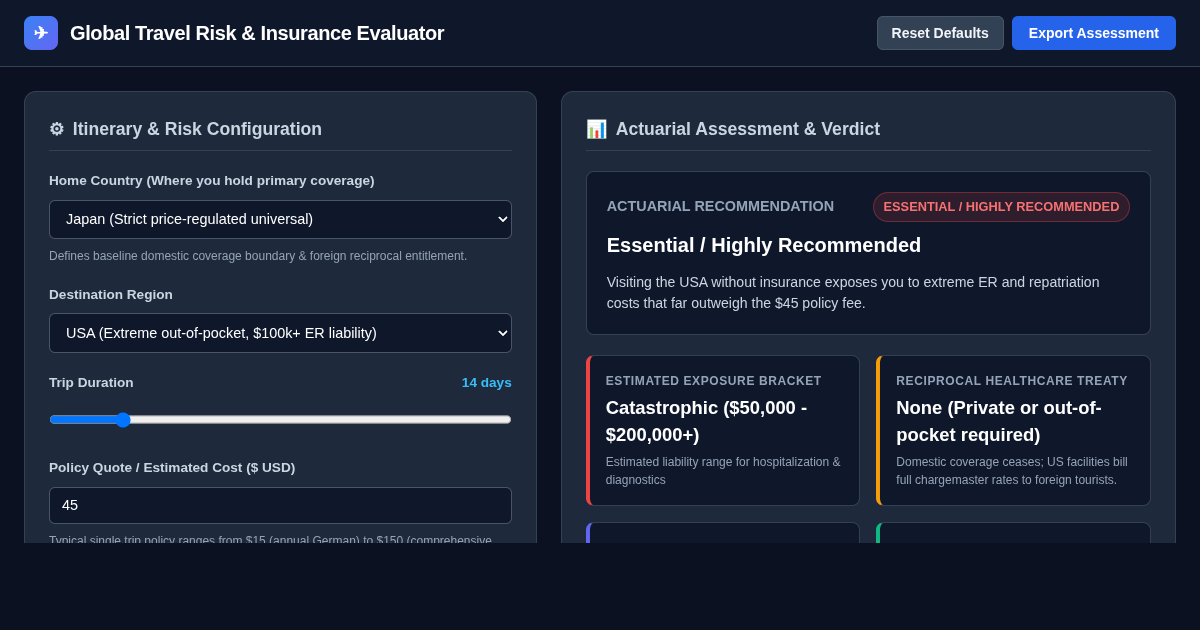Click the 'Policy Quote / Estimated Cost' label
Screen dimensions: 1200x630
(172, 468)
